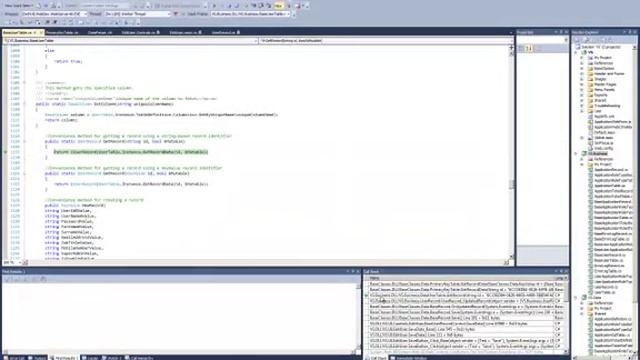Switch to the Locals tab
Screen dimensions: 640x360
pyautogui.click(x=90, y=358)
